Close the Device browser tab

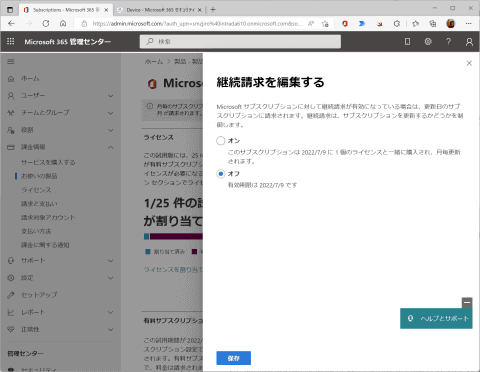(x=200, y=10)
